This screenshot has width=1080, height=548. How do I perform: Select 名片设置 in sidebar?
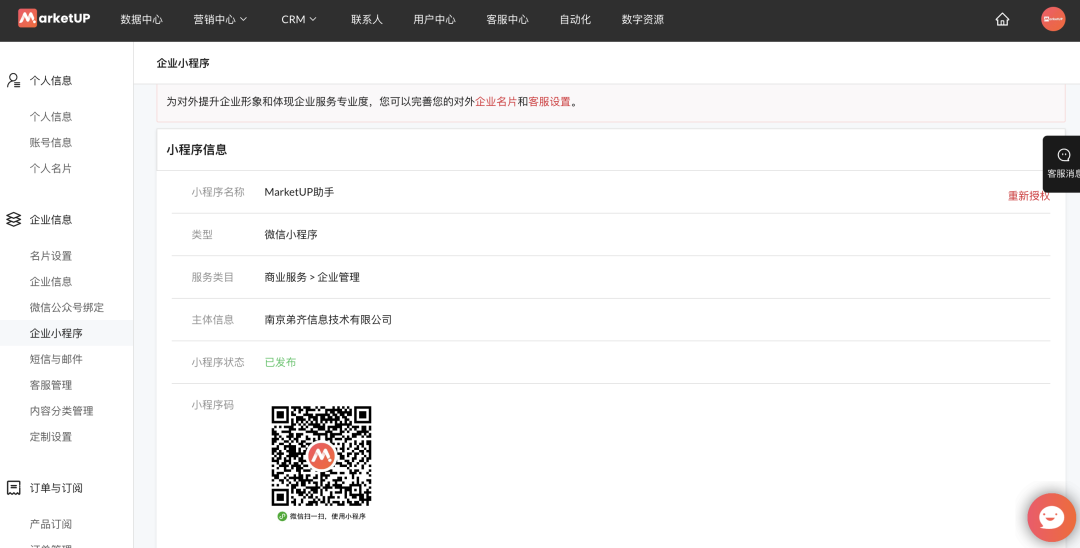click(51, 255)
